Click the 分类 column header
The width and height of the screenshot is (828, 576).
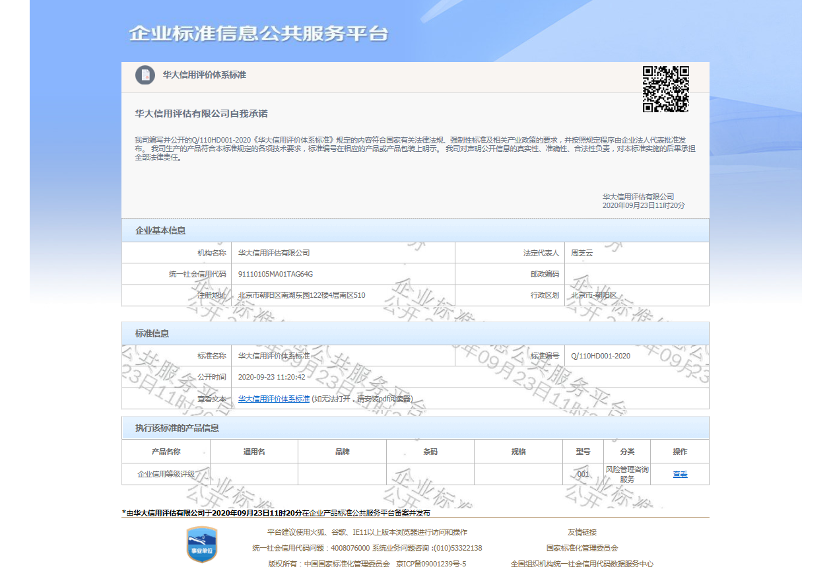[x=627, y=451]
